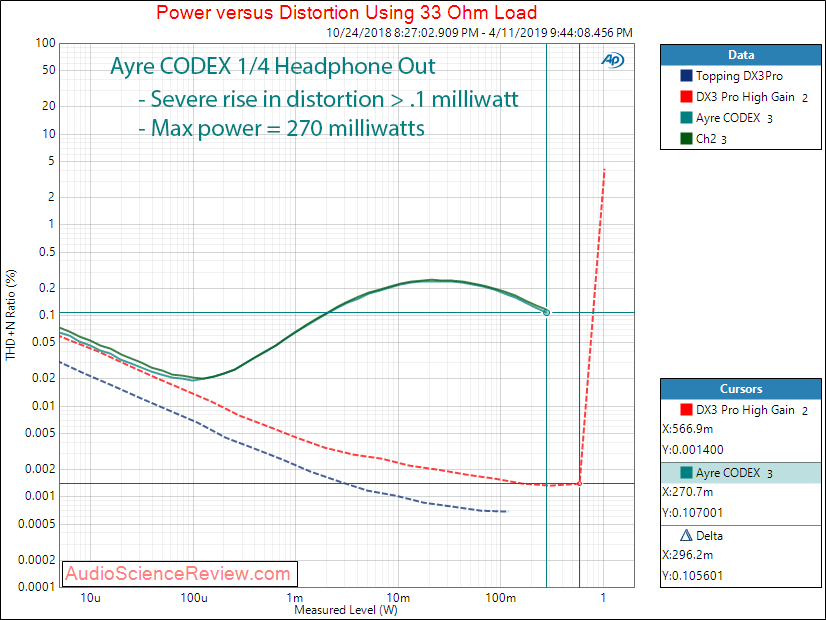The width and height of the screenshot is (826, 620).
Task: Click the red color square in Cursors DX3 row
Action: [x=686, y=409]
